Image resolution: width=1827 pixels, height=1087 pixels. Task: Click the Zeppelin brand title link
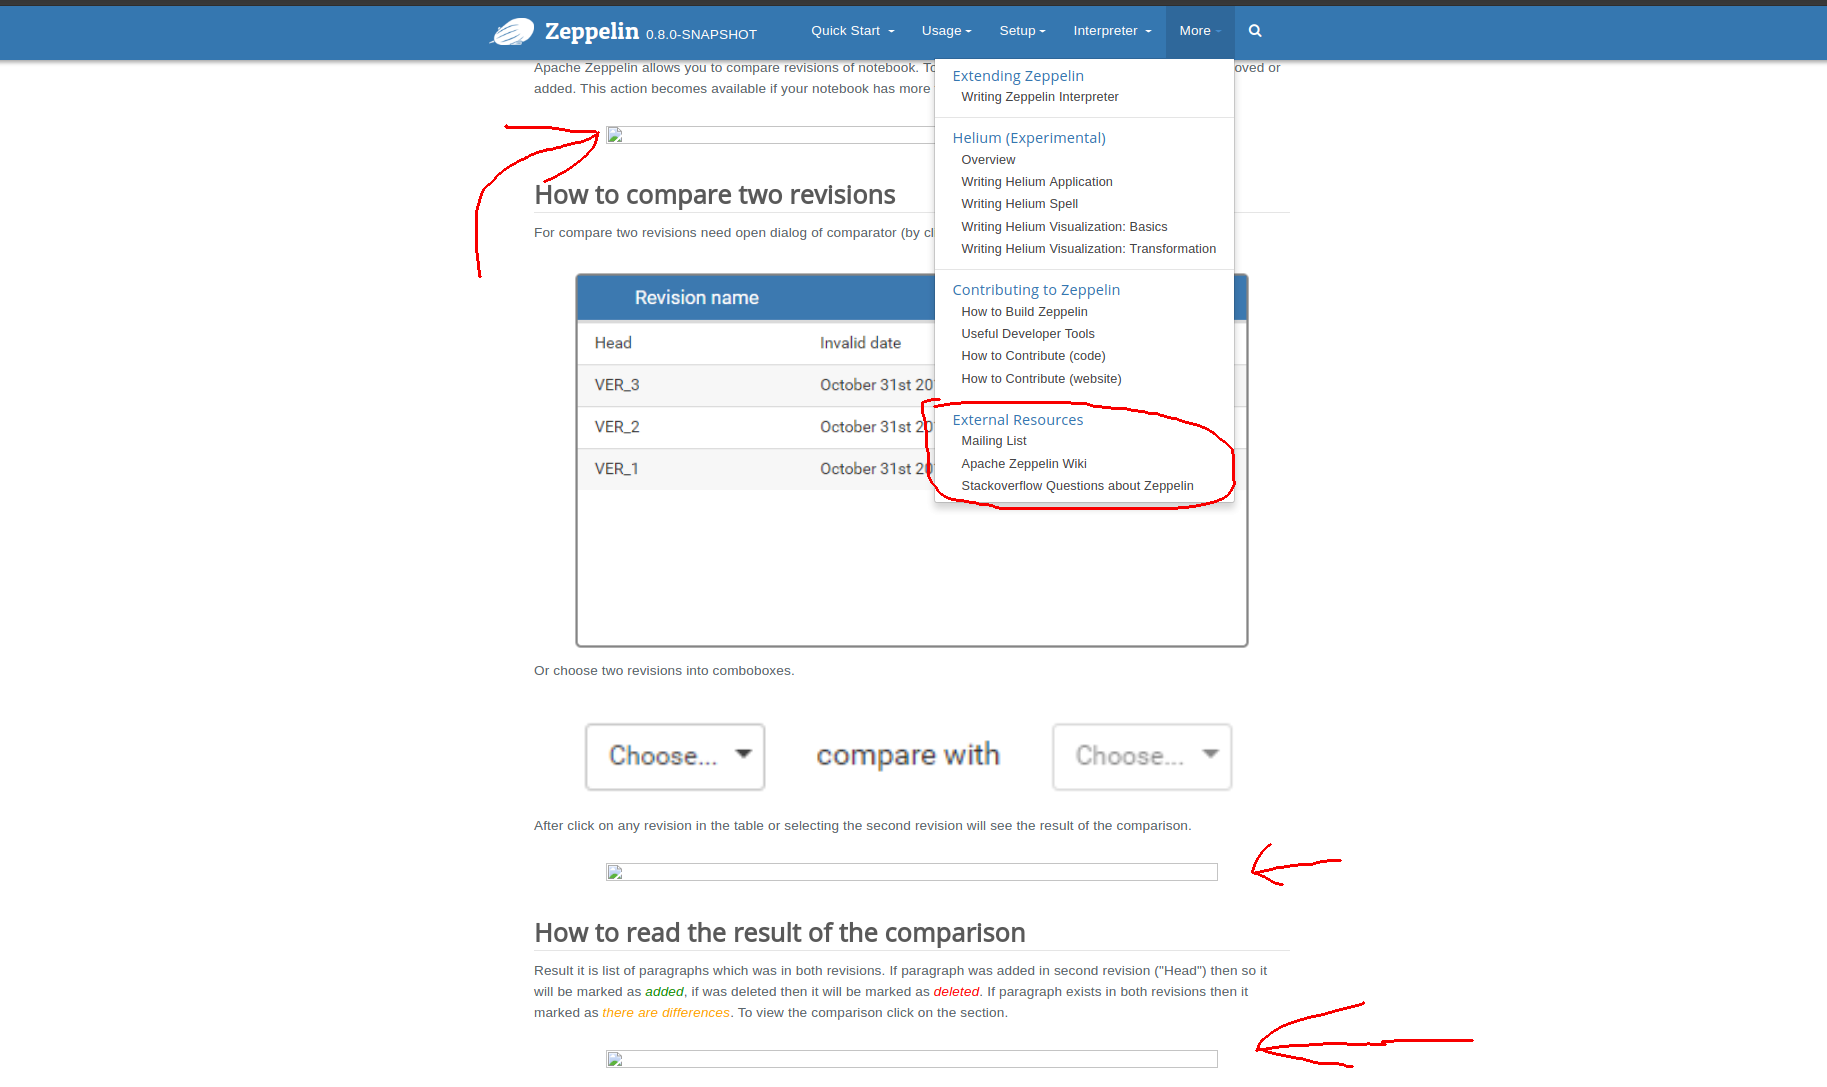591,31
